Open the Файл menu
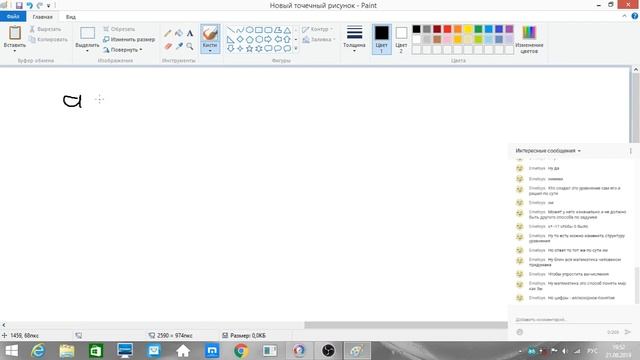640x360 pixels. pyautogui.click(x=13, y=16)
